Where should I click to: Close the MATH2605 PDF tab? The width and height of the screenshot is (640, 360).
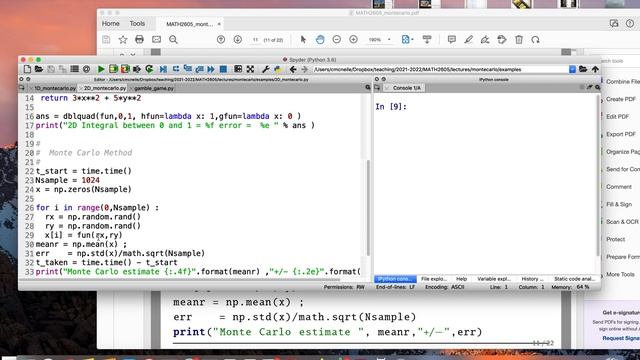pyautogui.click(x=219, y=24)
